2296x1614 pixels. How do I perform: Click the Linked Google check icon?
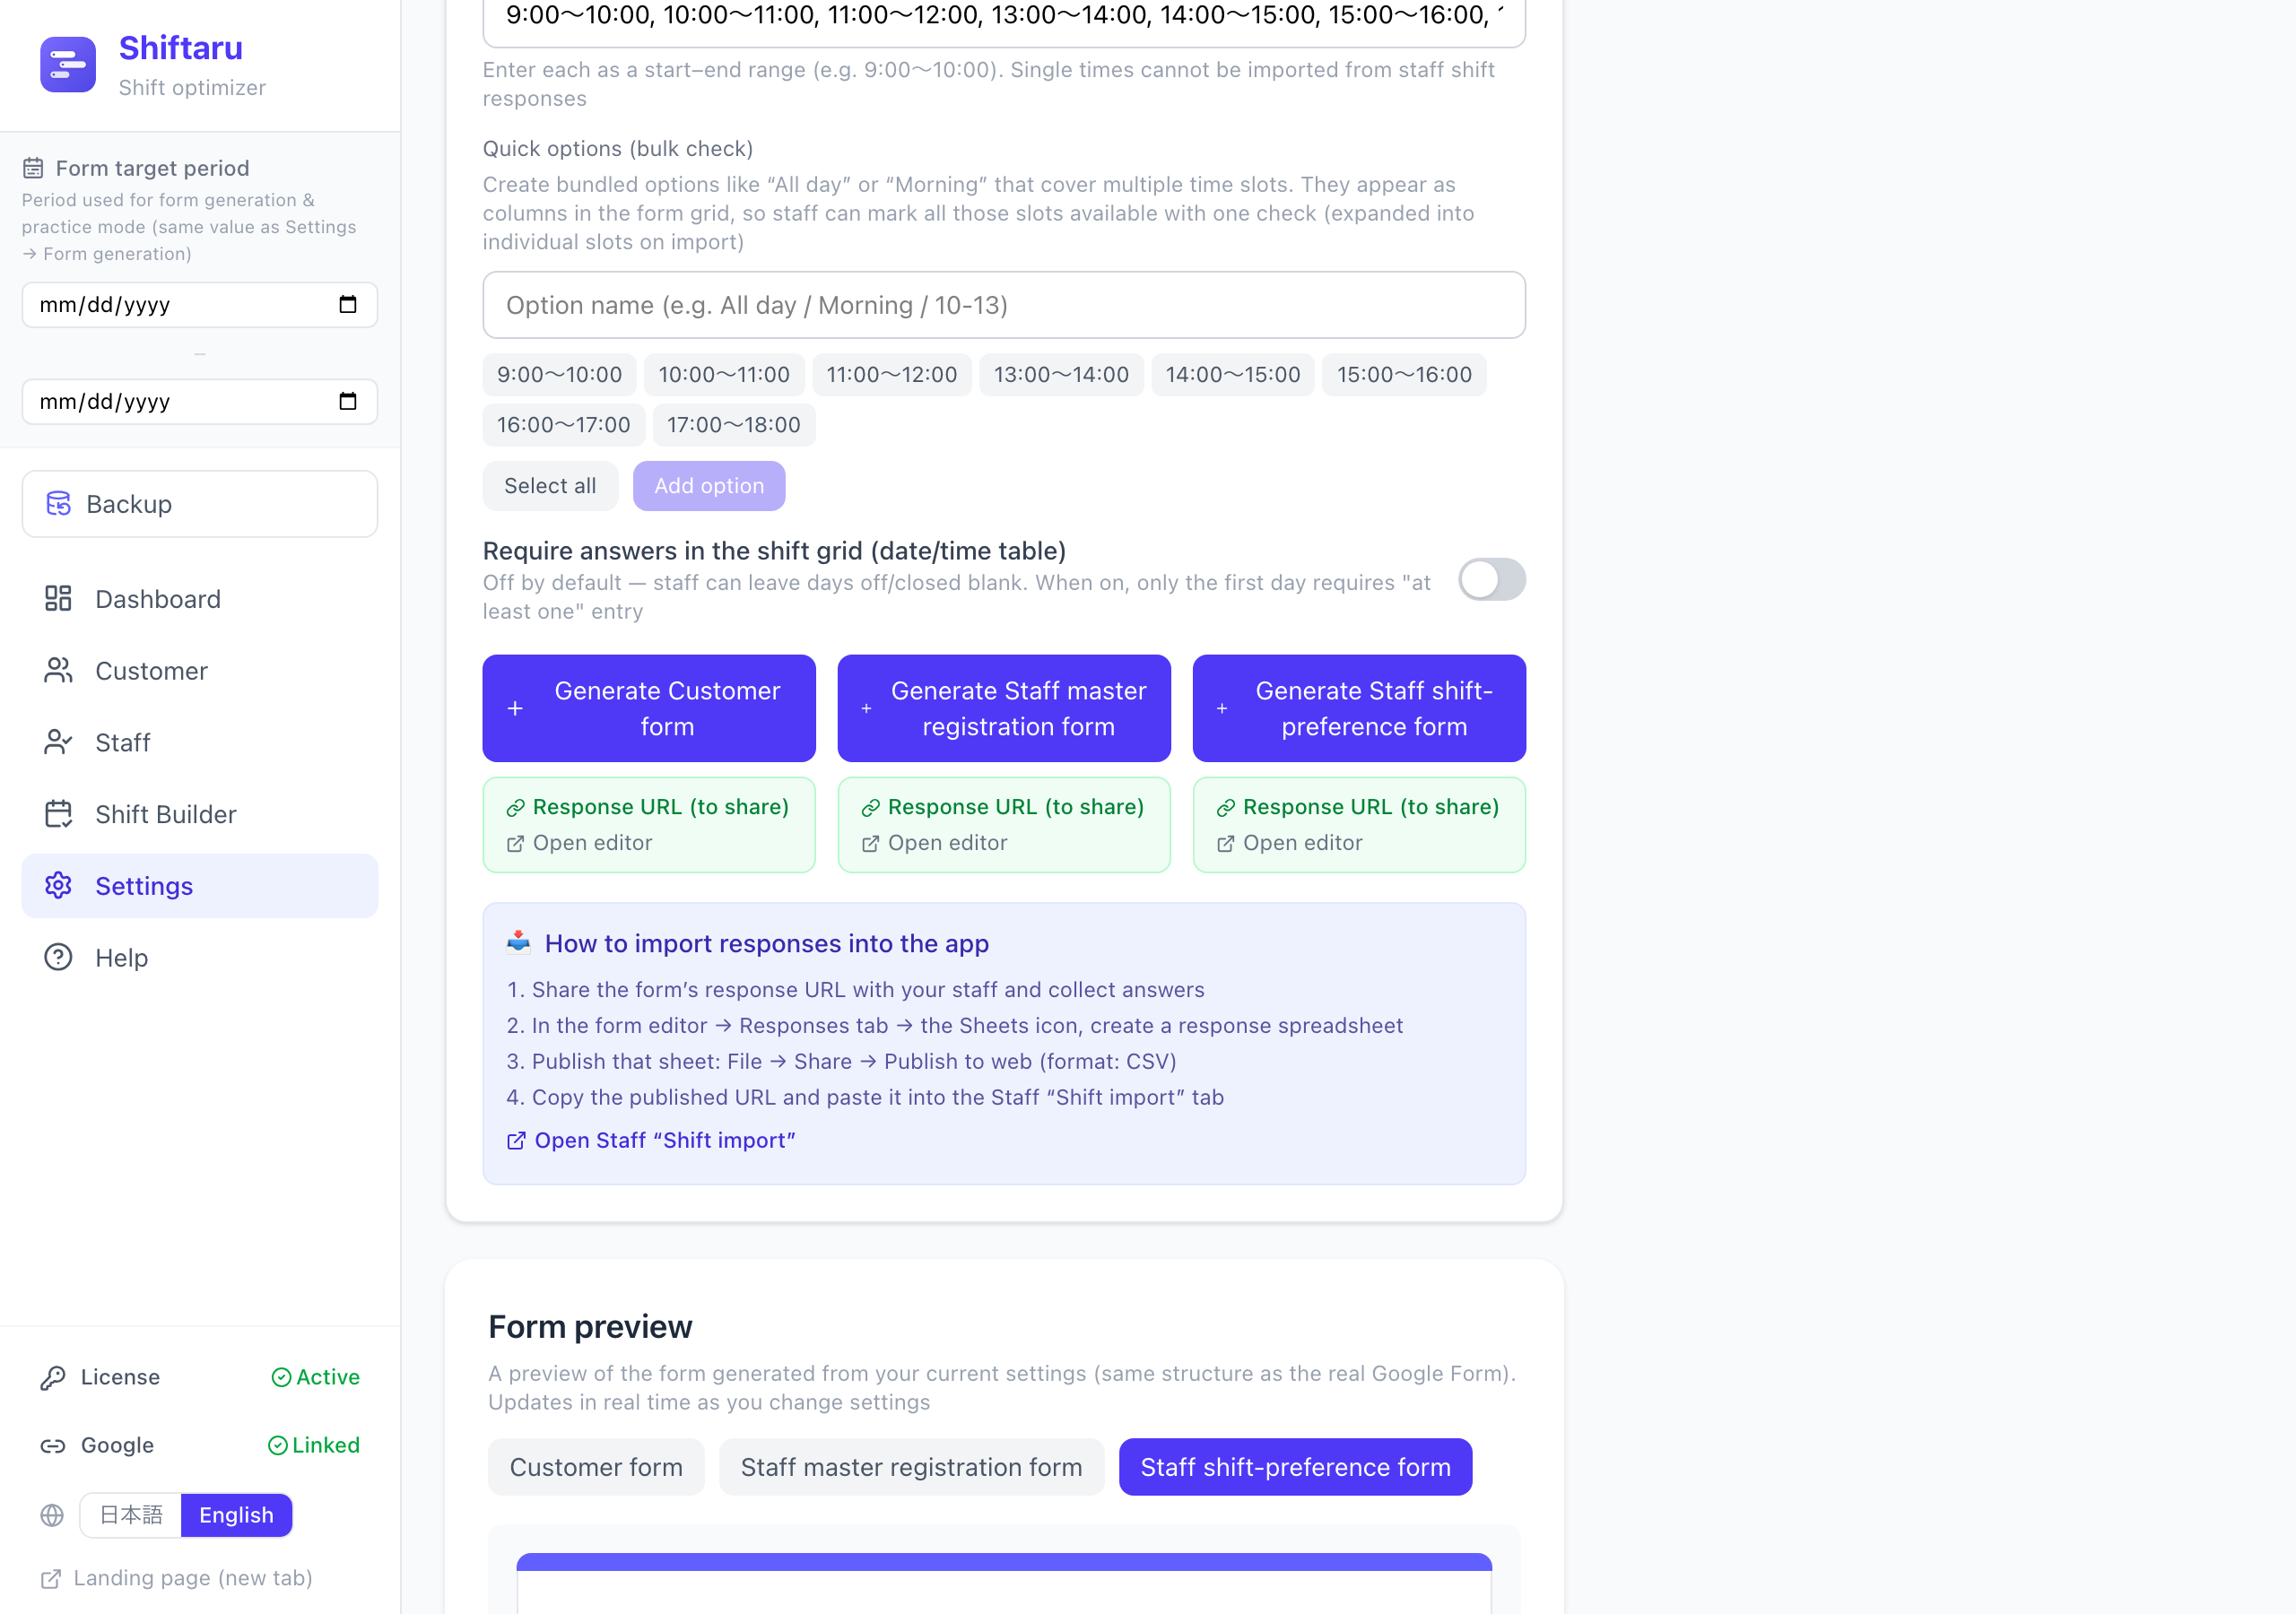coord(278,1445)
